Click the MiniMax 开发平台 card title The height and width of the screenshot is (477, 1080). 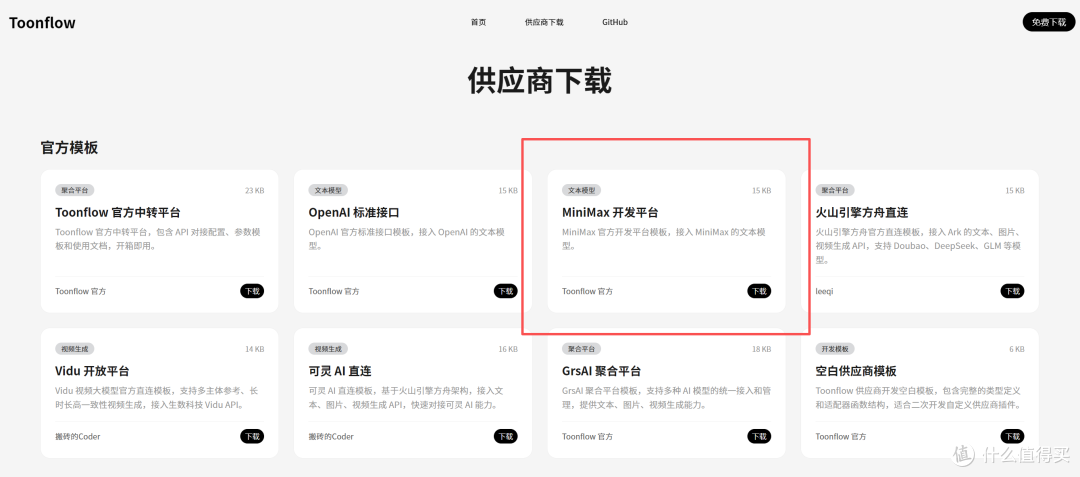[610, 213]
